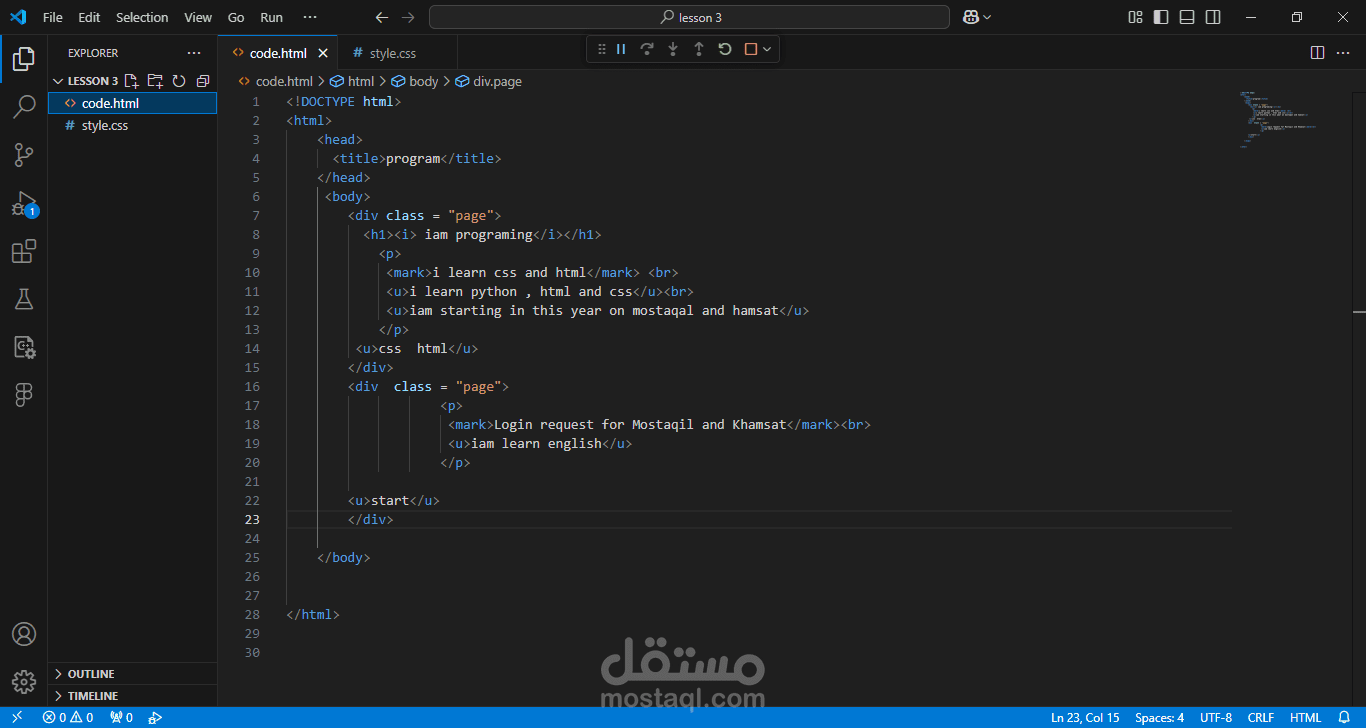
Task: Restart the debug session
Action: pos(725,49)
